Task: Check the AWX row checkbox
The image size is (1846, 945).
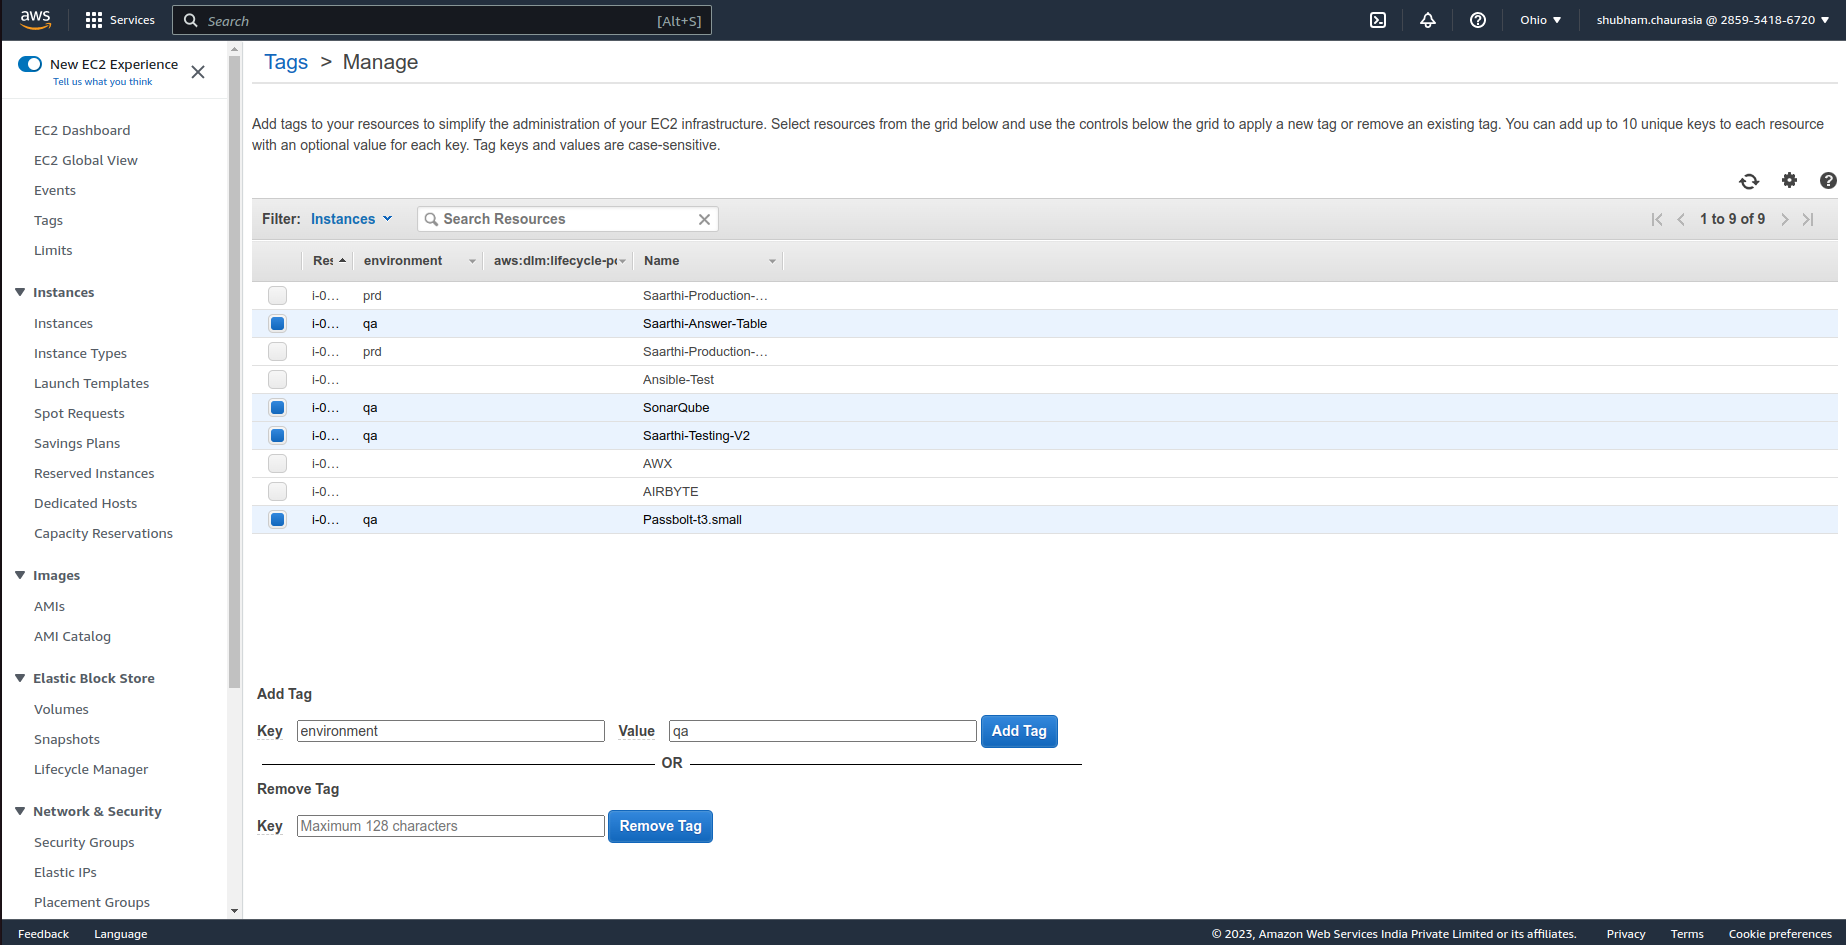Action: pyautogui.click(x=277, y=463)
